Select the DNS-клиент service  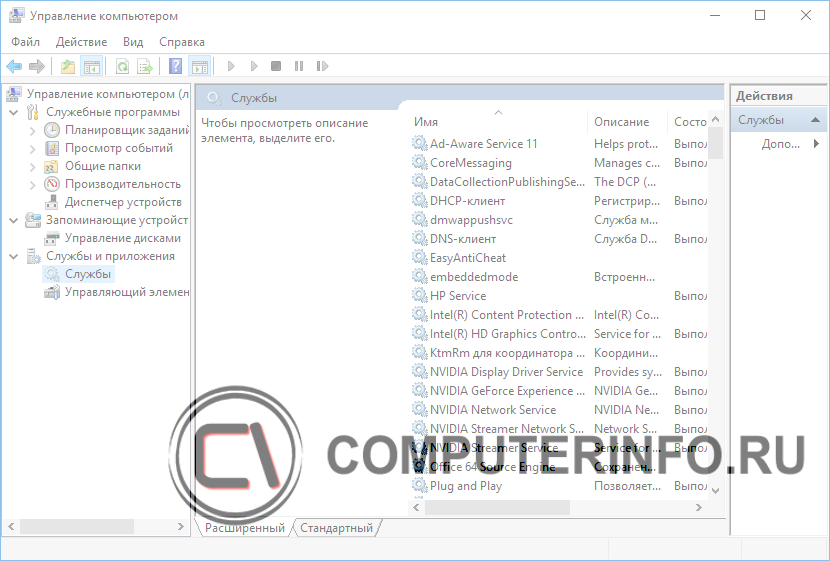point(559,239)
